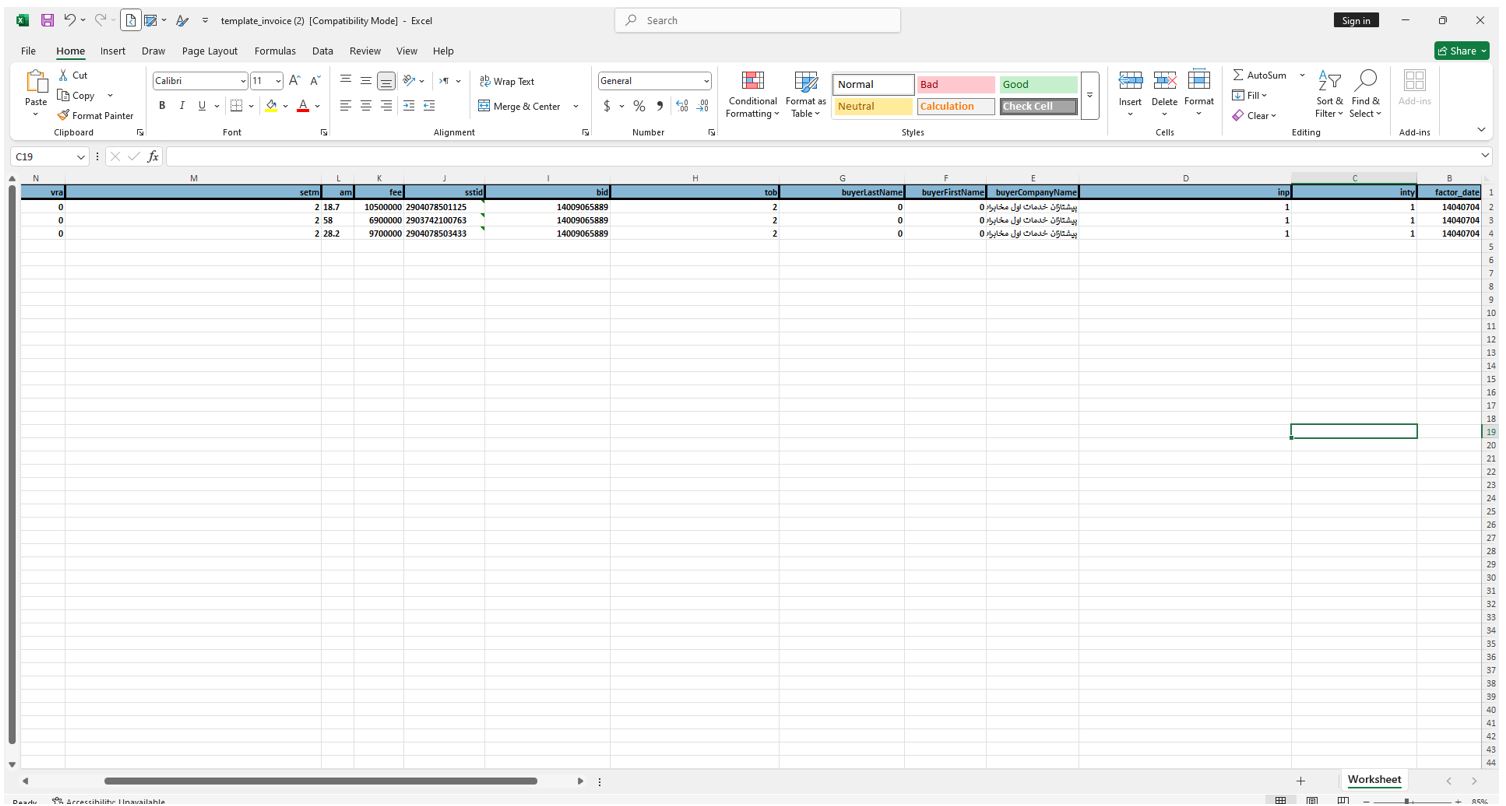Click the Format Painter brush icon
Viewport: 1506px width, 806px height.
coord(64,116)
